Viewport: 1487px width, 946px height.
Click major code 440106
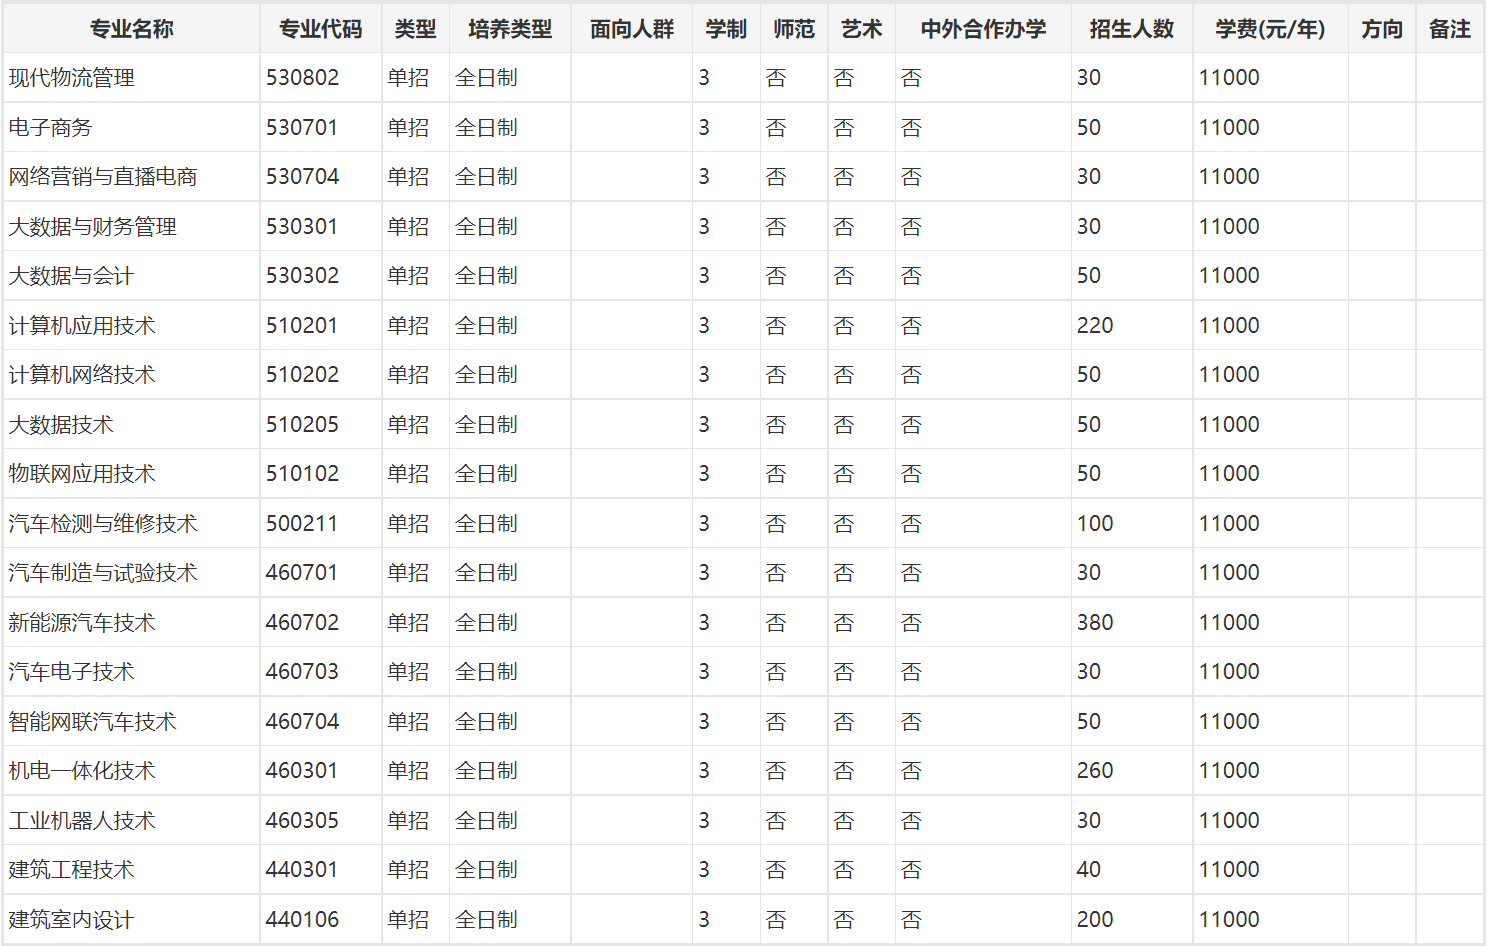302,920
